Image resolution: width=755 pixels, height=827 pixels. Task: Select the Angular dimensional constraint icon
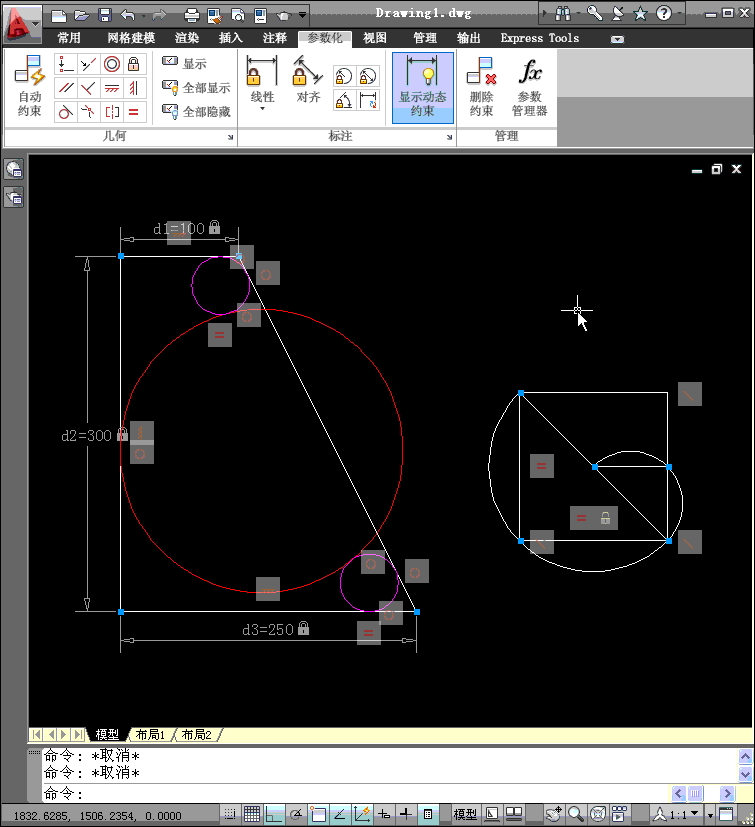pyautogui.click(x=344, y=100)
